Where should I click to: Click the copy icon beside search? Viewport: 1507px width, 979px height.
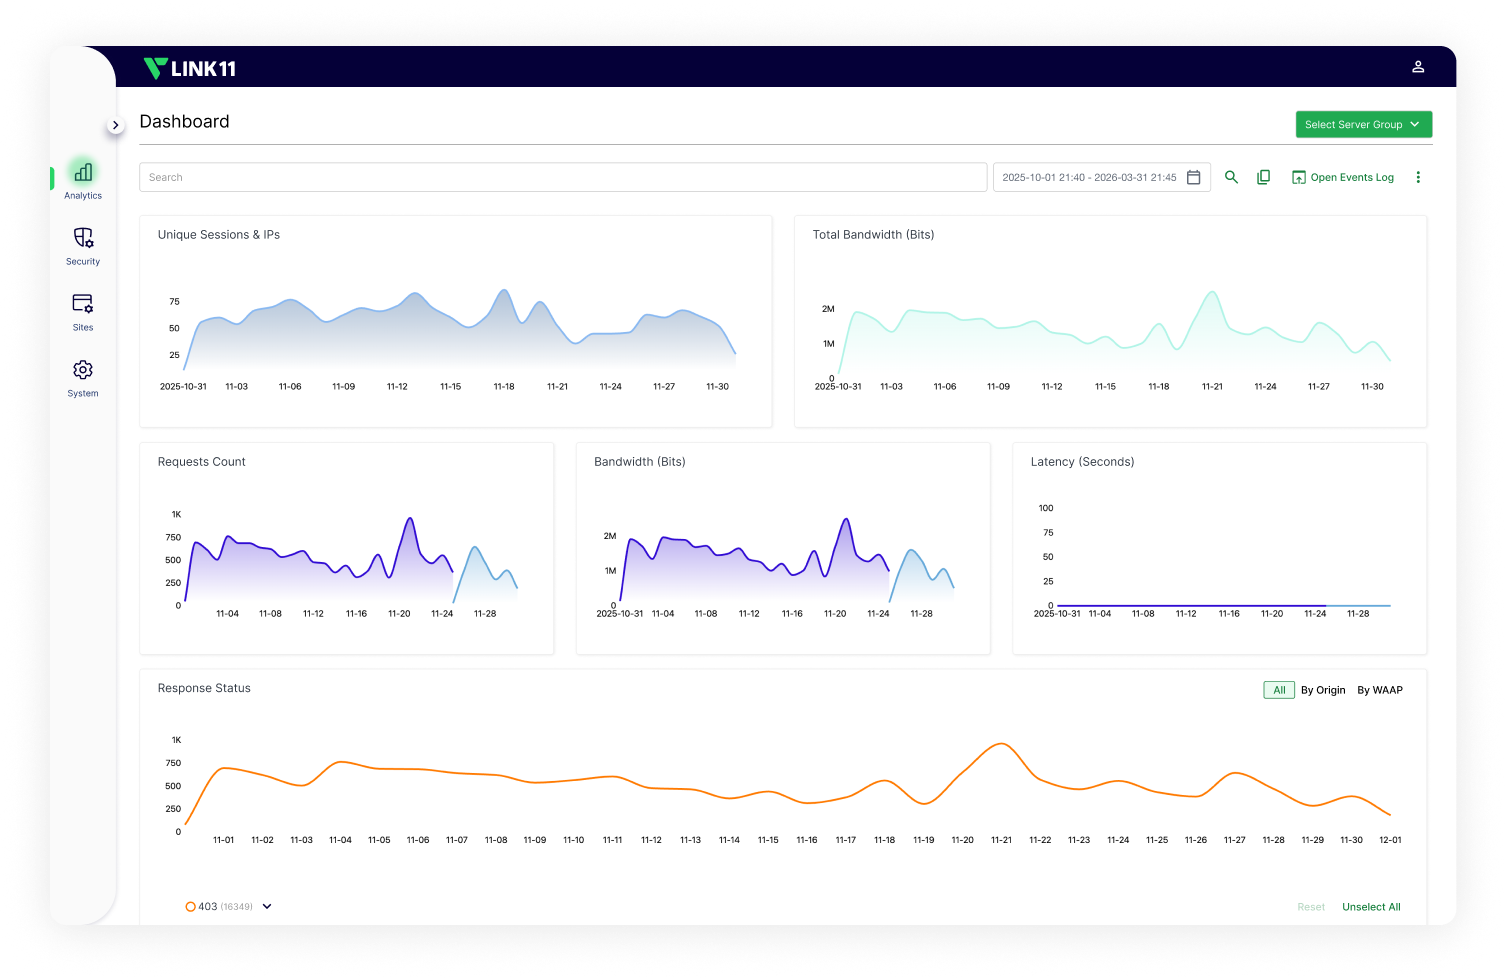pyautogui.click(x=1263, y=177)
